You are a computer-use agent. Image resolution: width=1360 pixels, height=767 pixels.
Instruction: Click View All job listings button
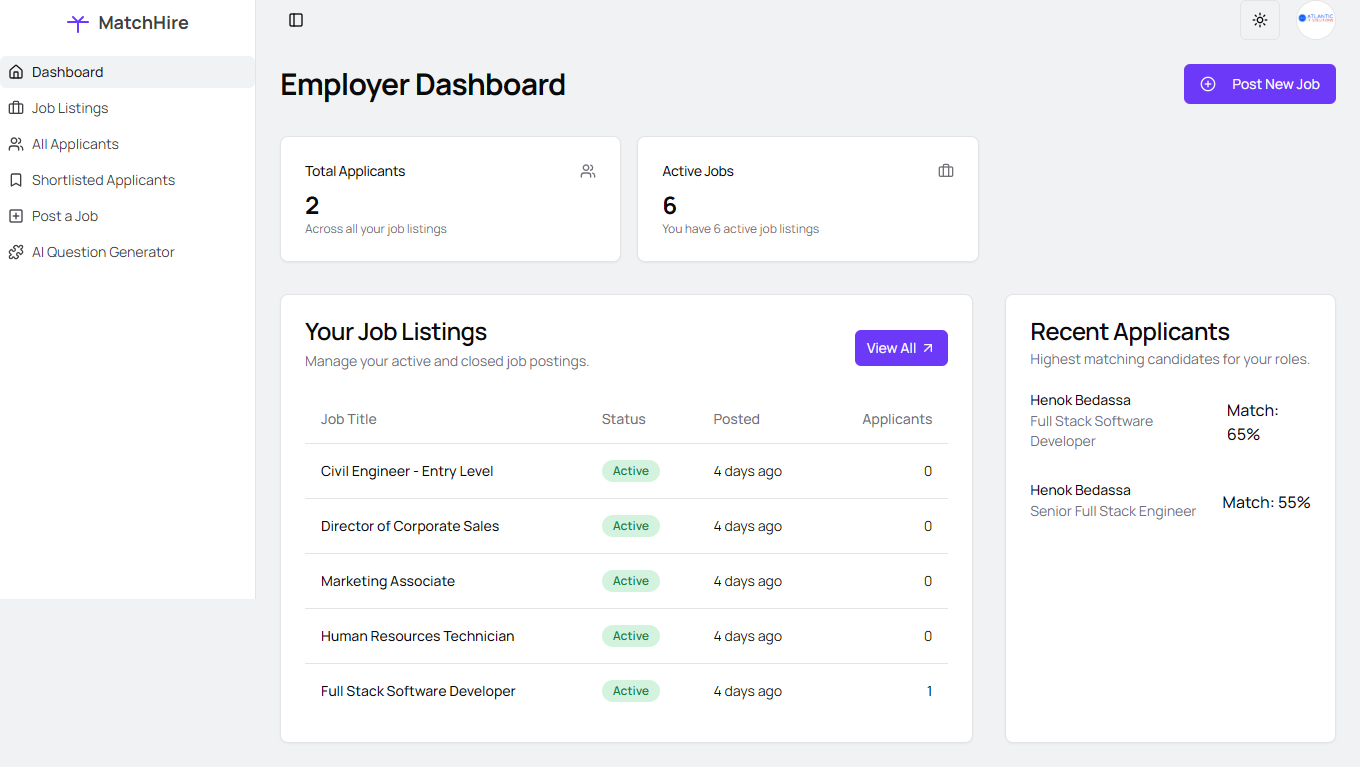pos(901,348)
